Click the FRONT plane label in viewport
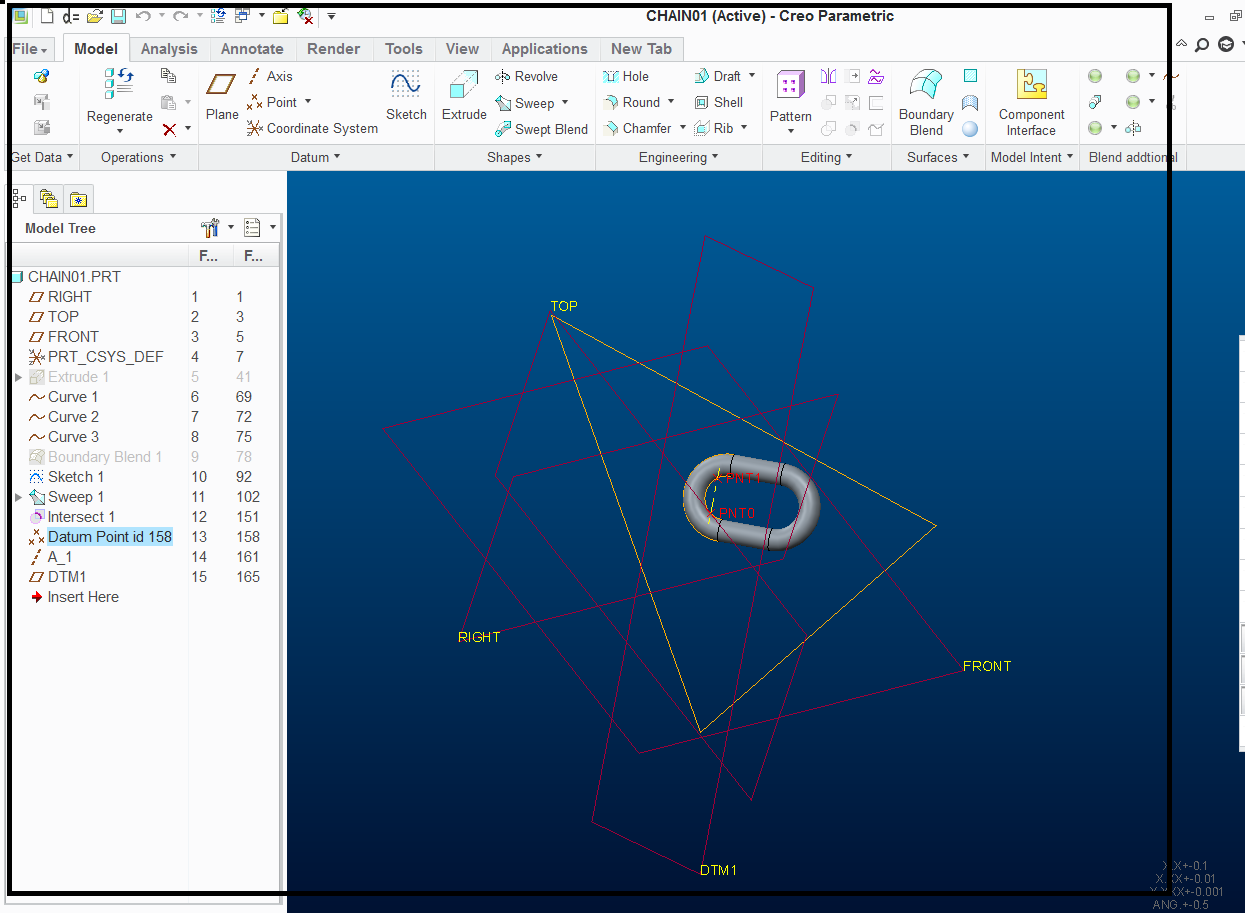Screen dimensions: 1245x913 pyautogui.click(x=986, y=666)
